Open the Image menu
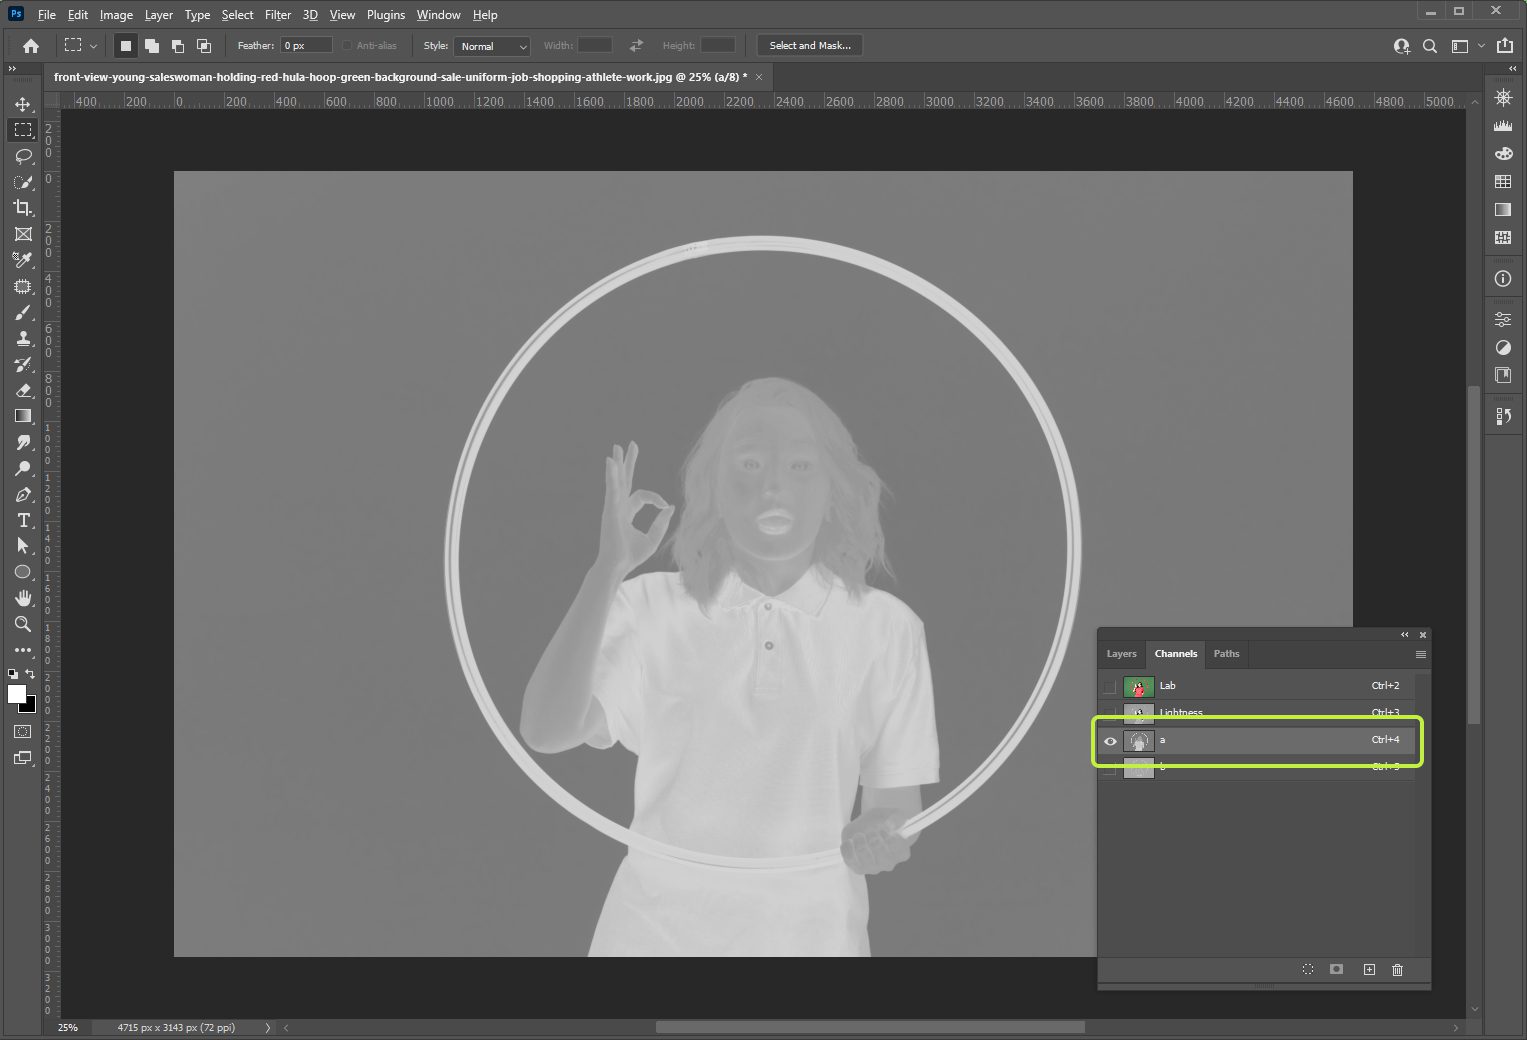 coord(116,15)
